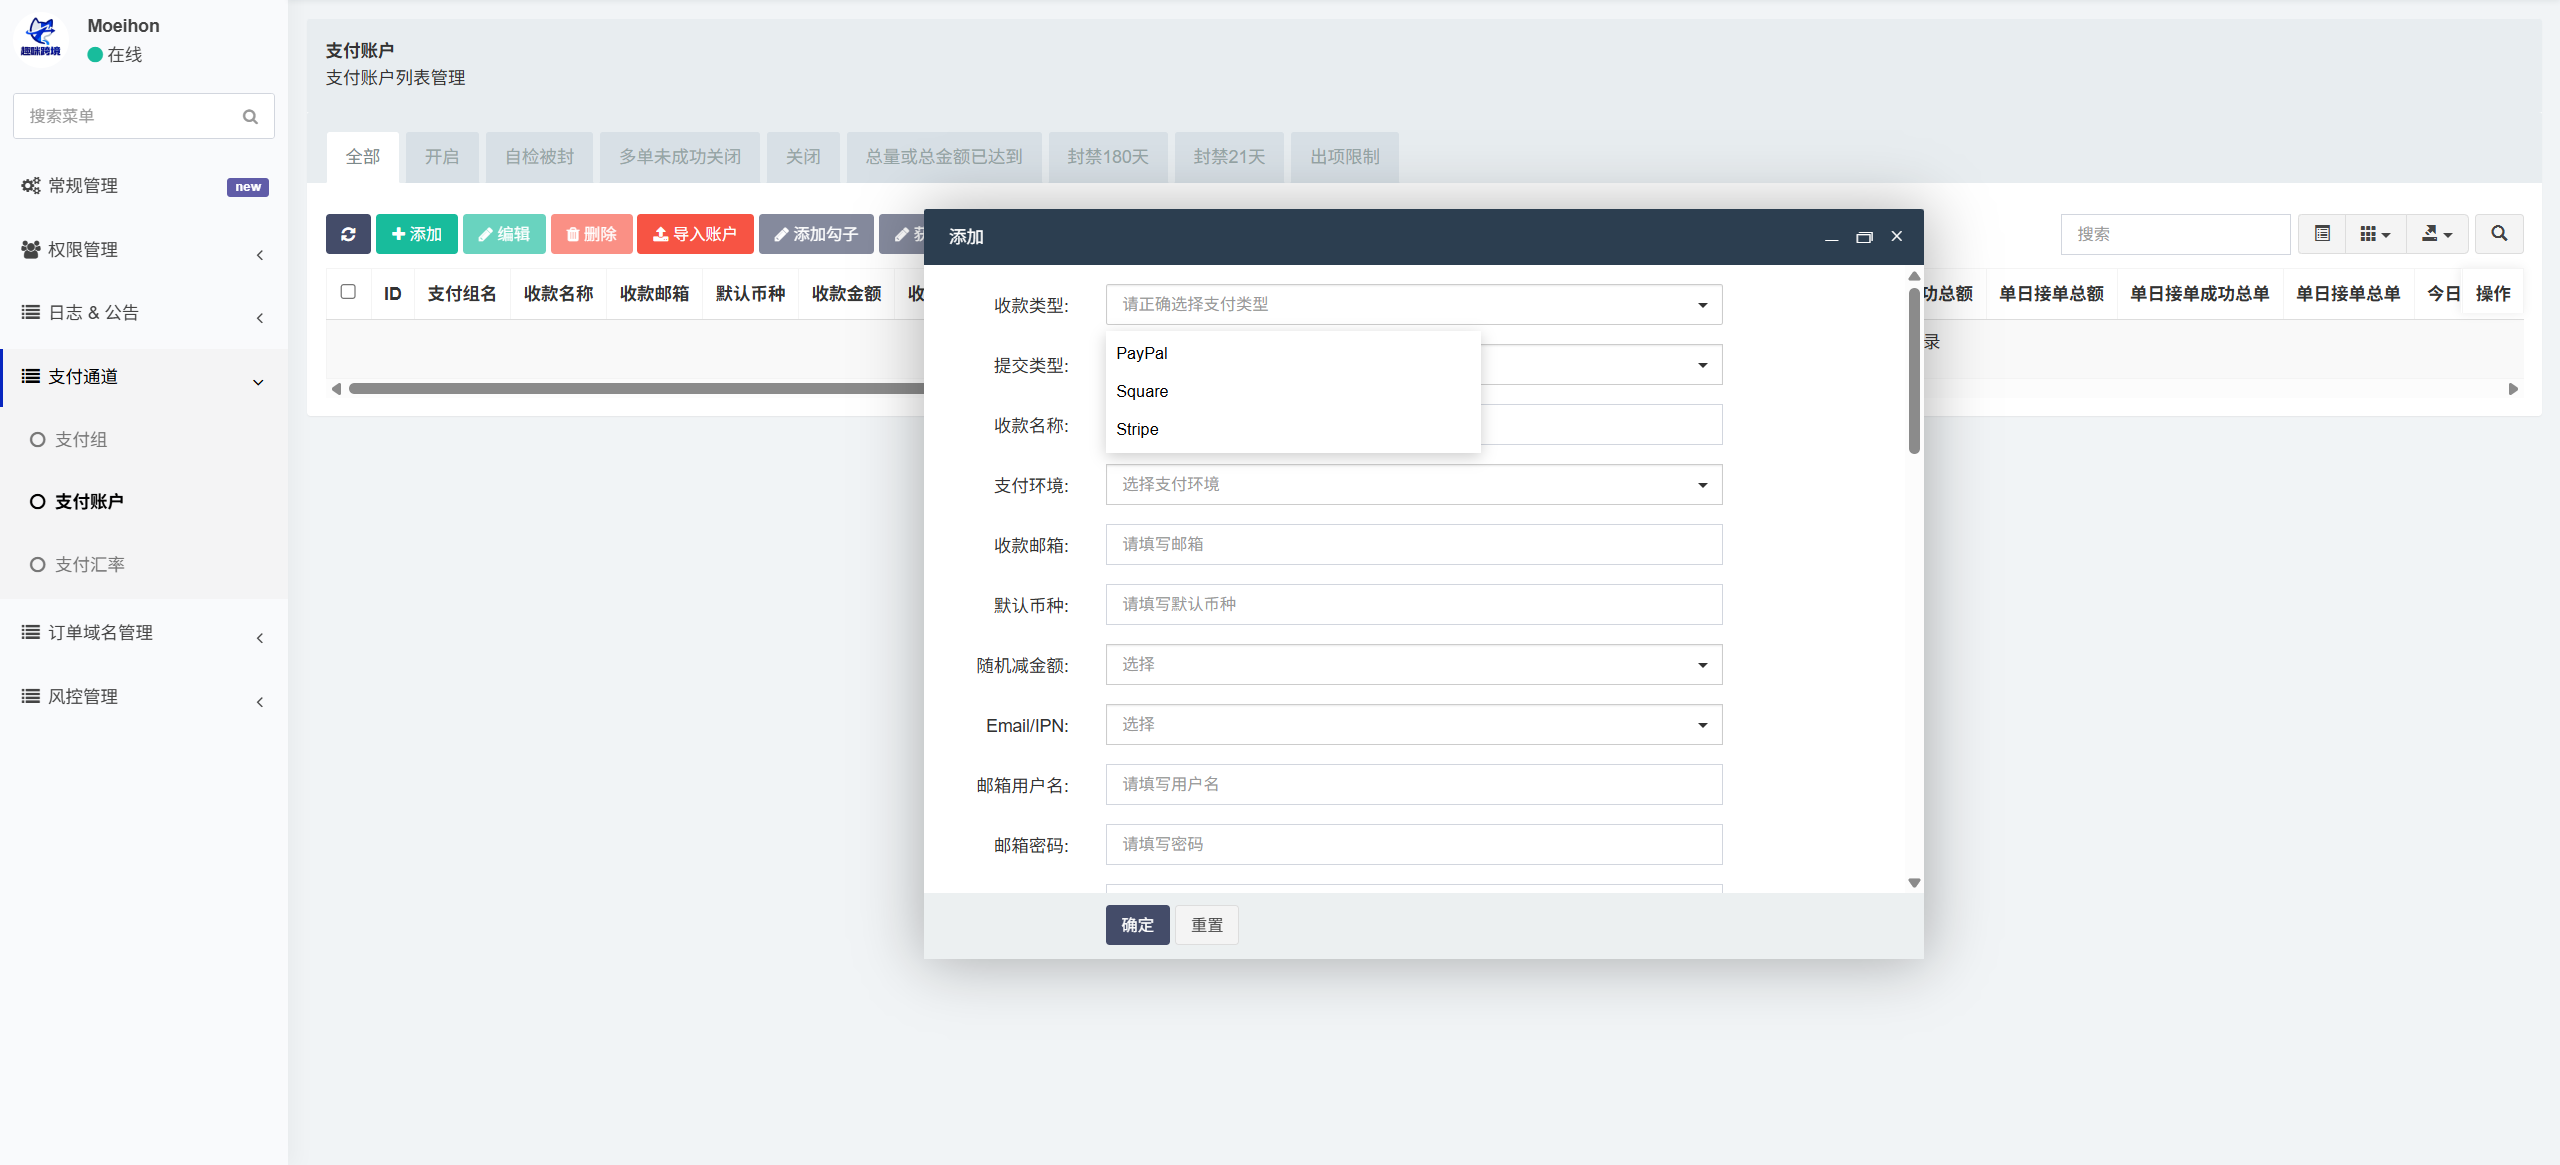
Task: Click the dialog vertical scrollbar thumb
Action: pos(1914,369)
